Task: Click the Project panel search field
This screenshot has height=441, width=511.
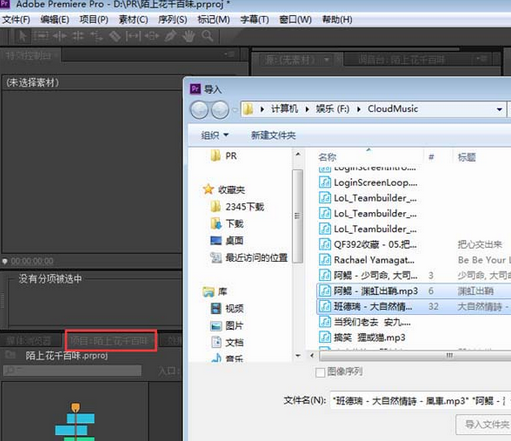Action: [x=72, y=371]
